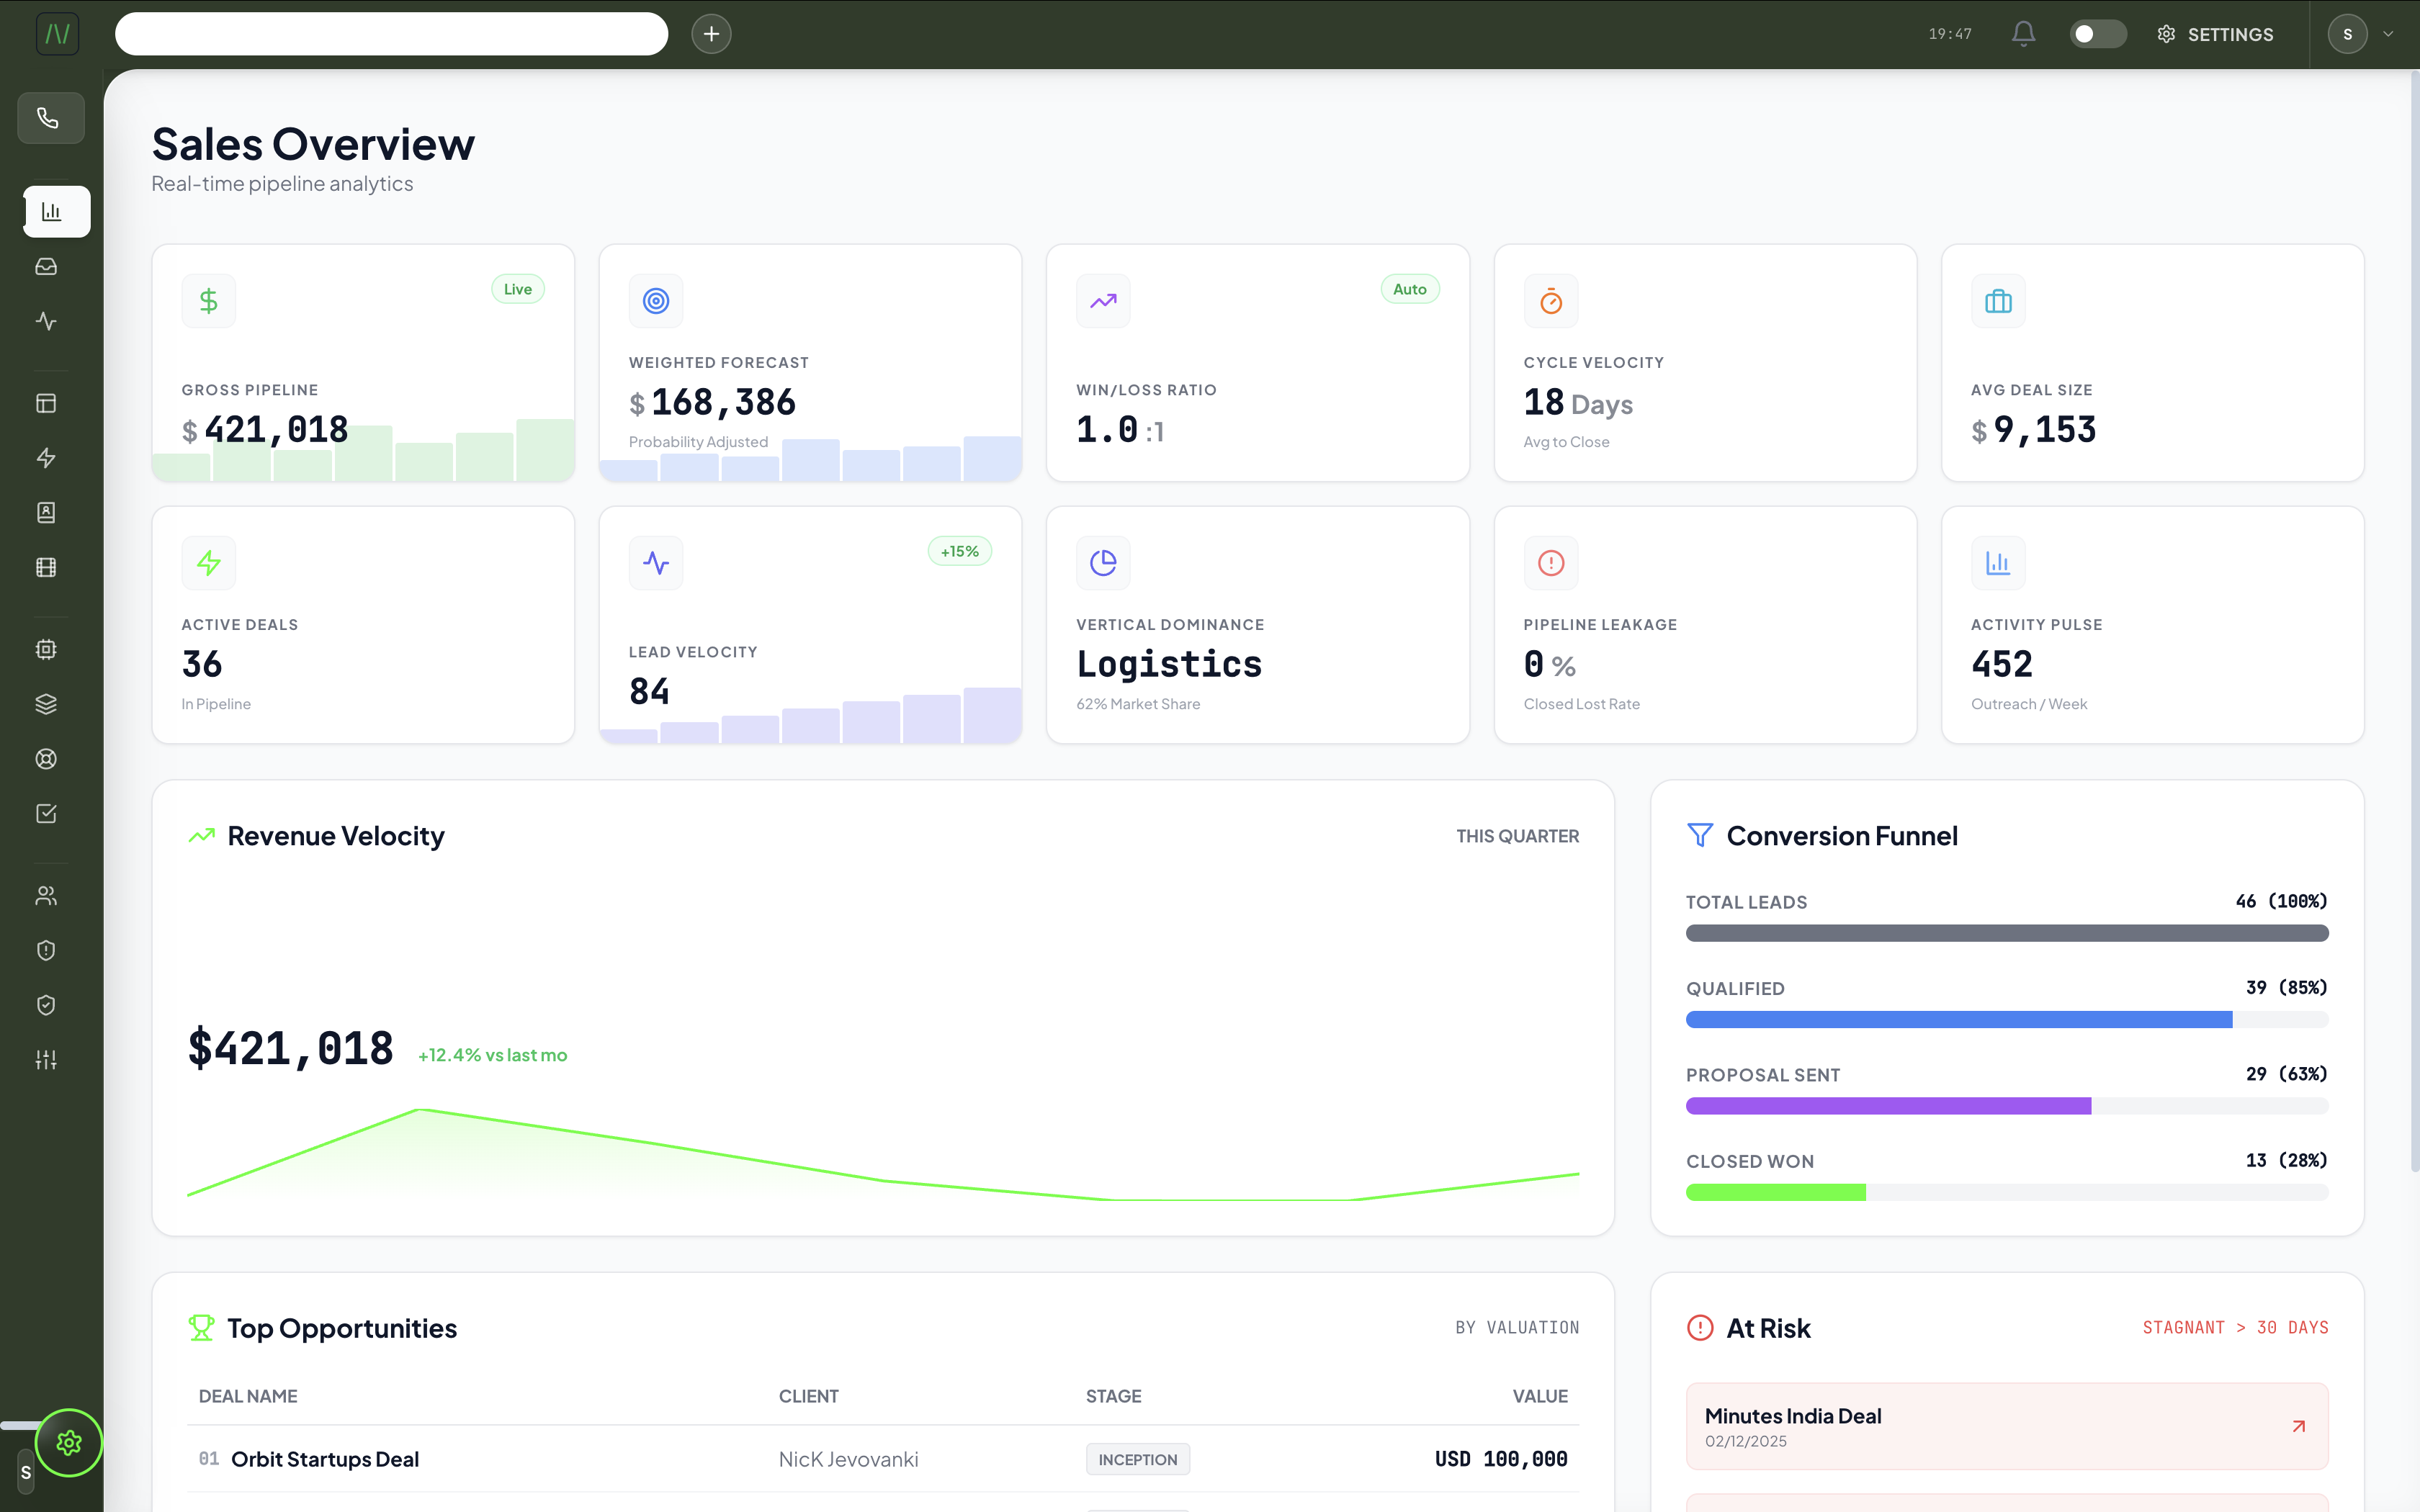
Task: Click the phone call icon in sidebar
Action: click(x=48, y=118)
